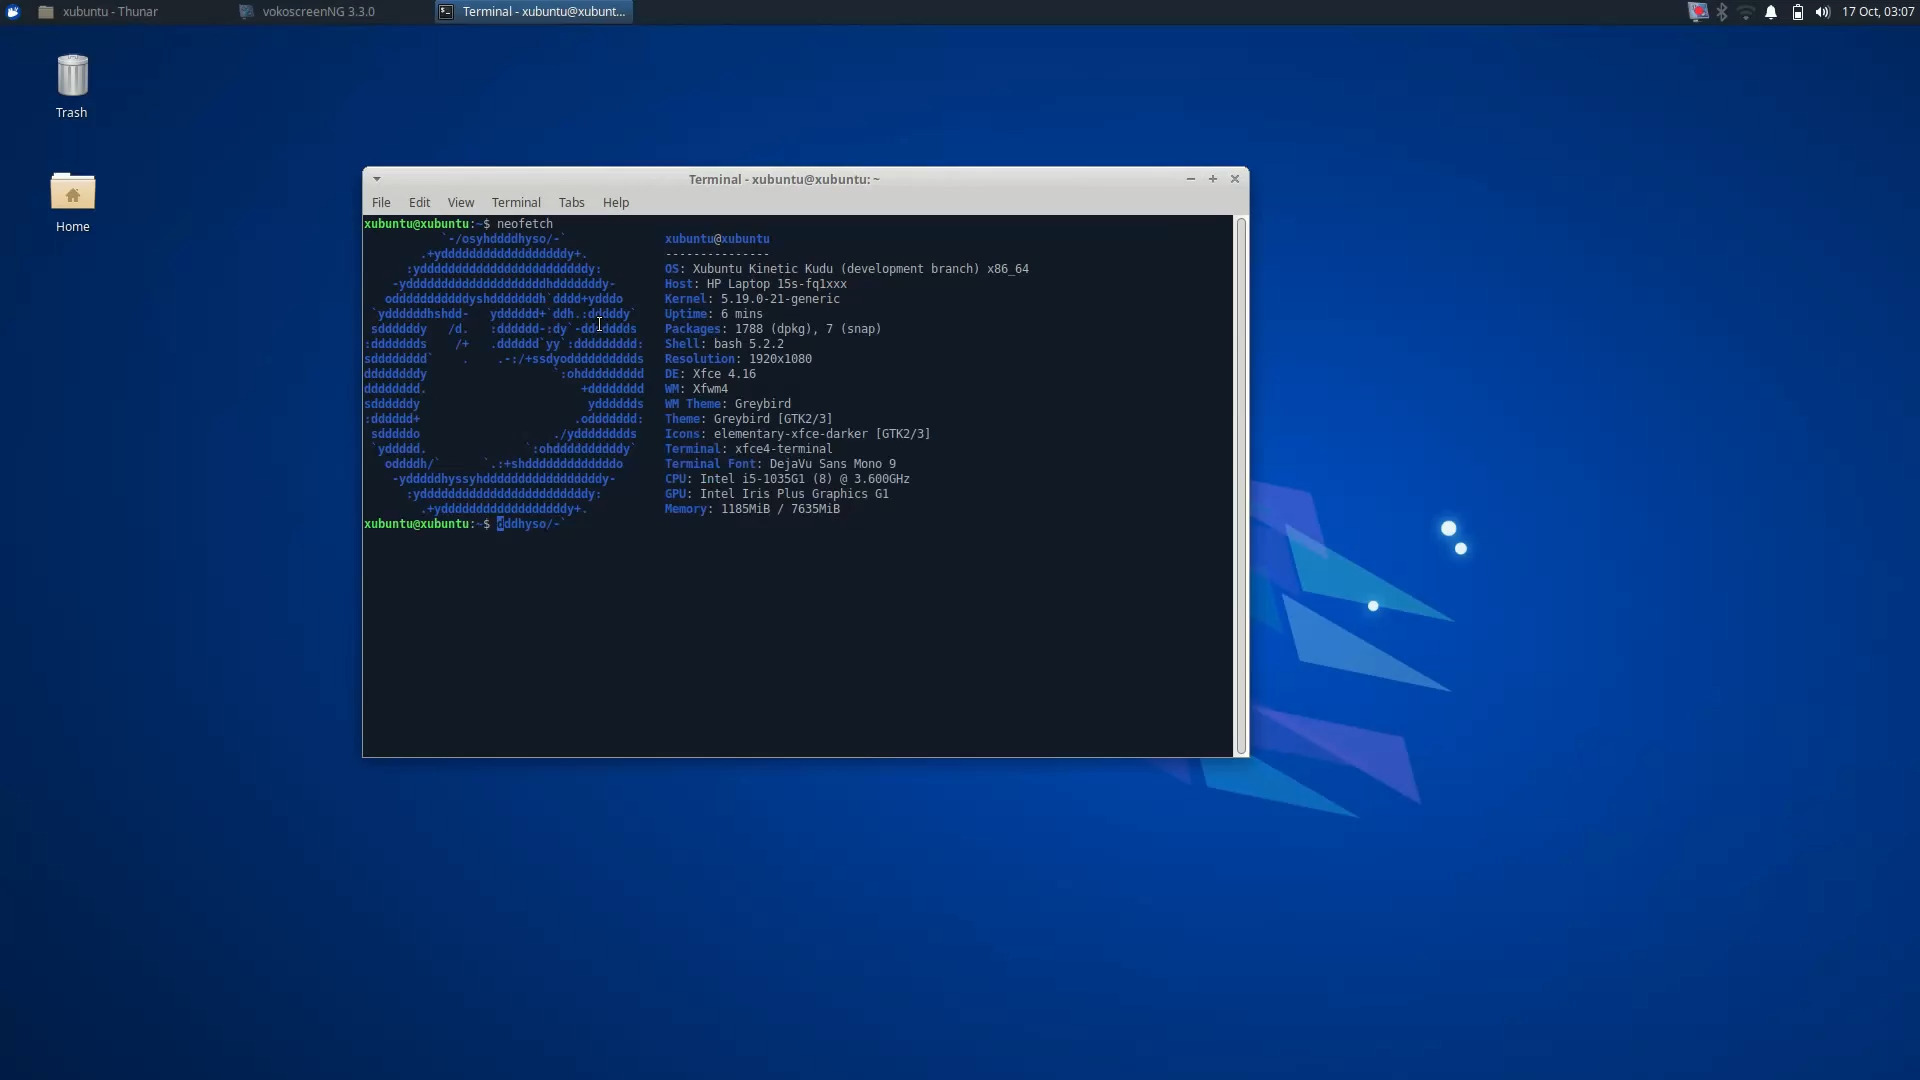Open the Edit menu in Terminal
1920x1080 pixels.
(x=419, y=202)
